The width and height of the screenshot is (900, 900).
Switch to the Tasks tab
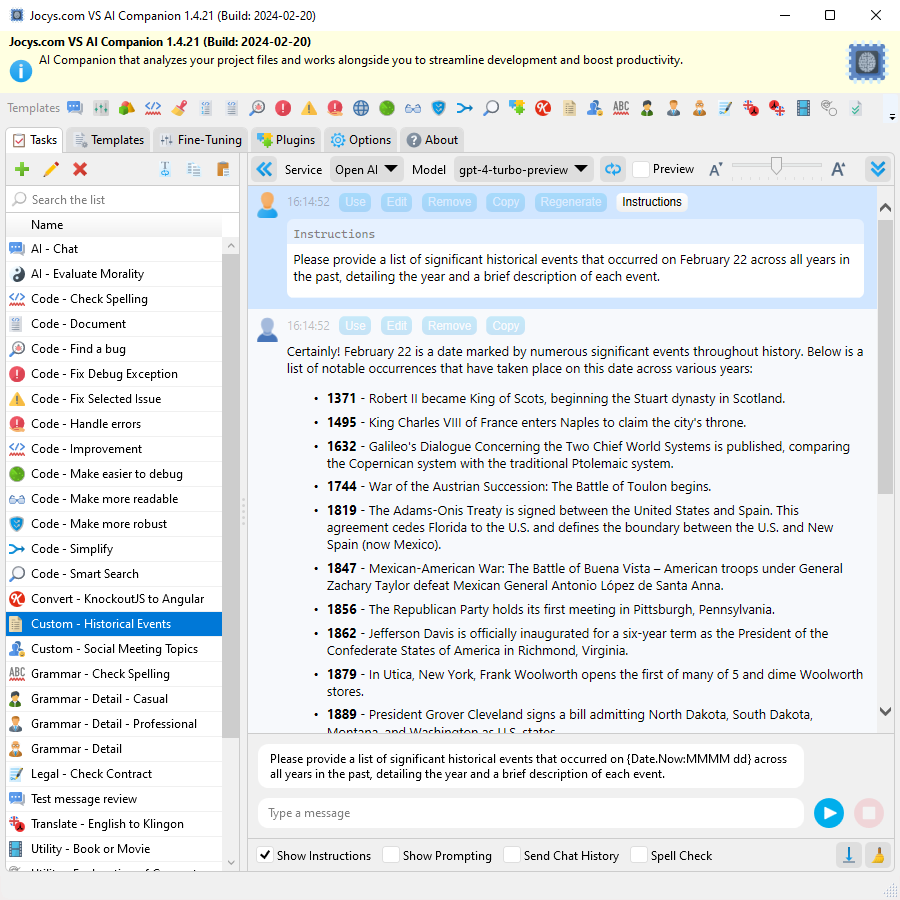[36, 139]
